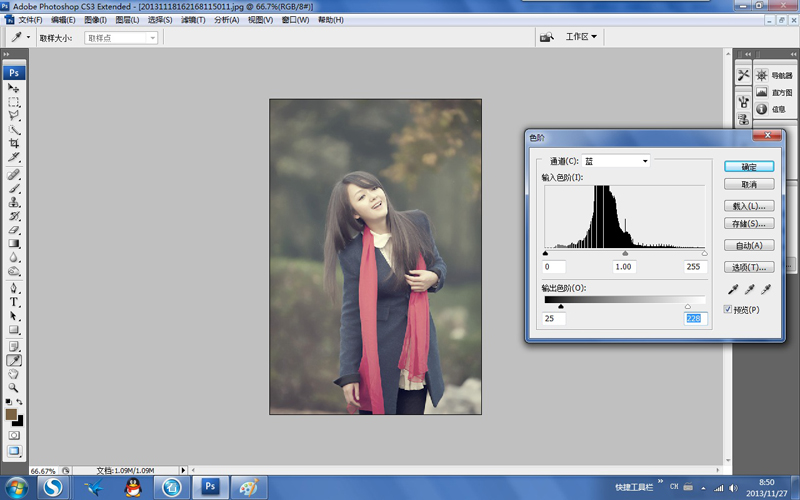Open the status bar document info arrow
Screen dimensions: 800x500
pos(183,470)
